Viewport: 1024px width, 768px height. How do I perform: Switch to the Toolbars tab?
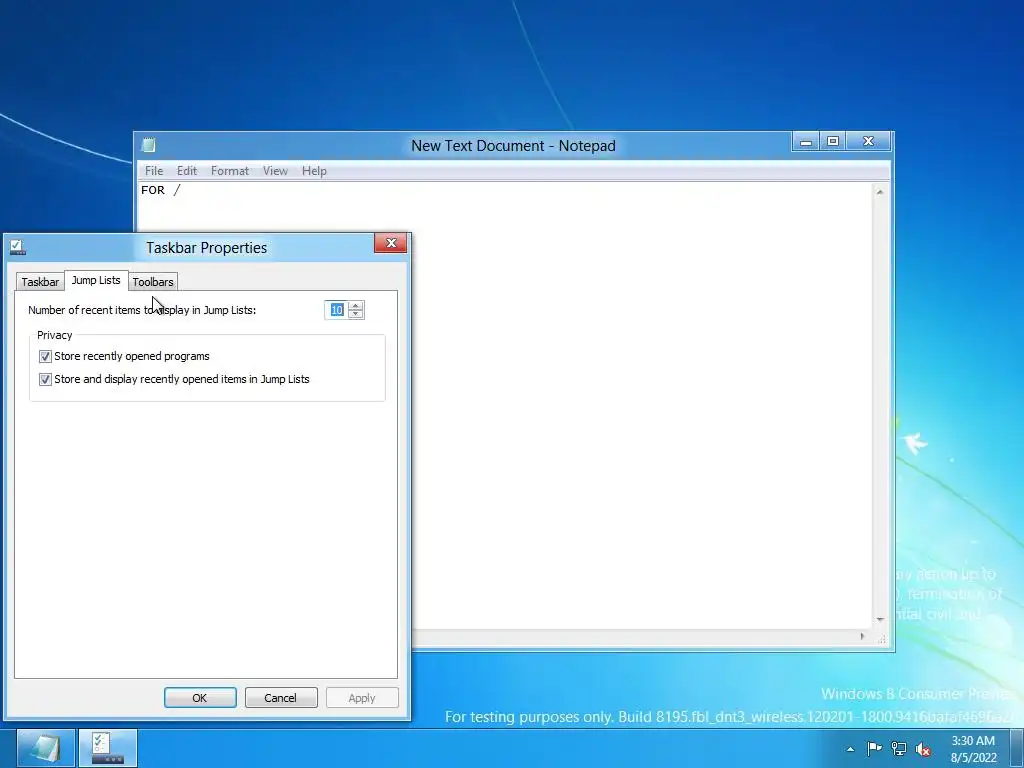[153, 281]
